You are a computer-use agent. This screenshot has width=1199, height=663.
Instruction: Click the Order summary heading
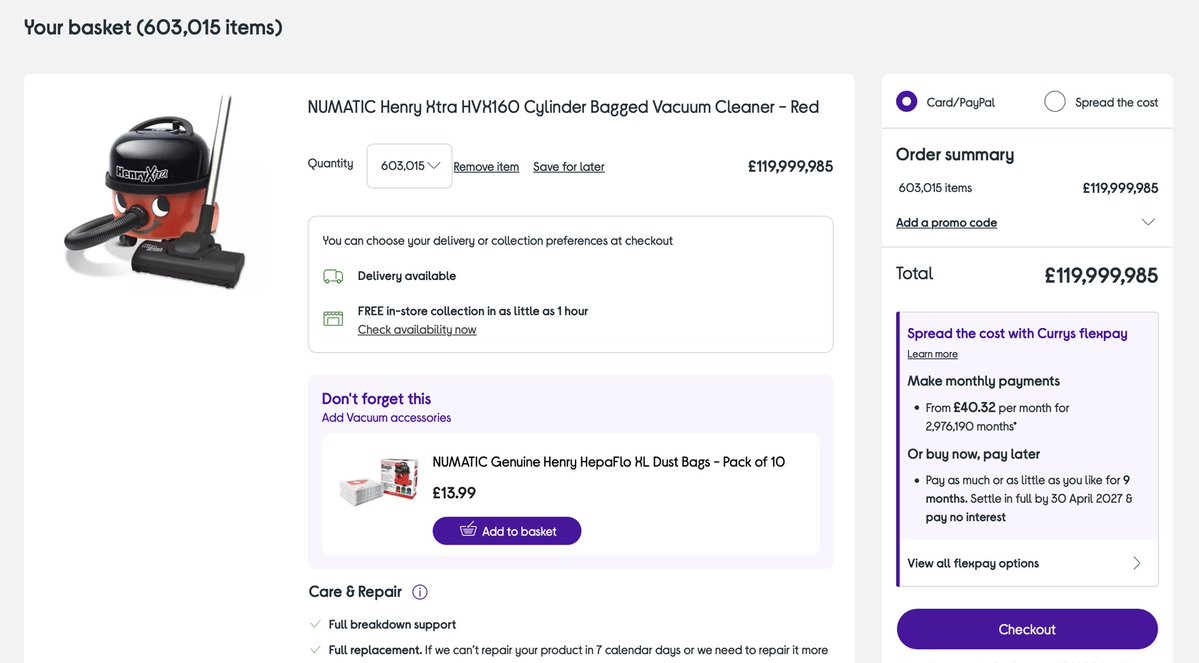(955, 154)
